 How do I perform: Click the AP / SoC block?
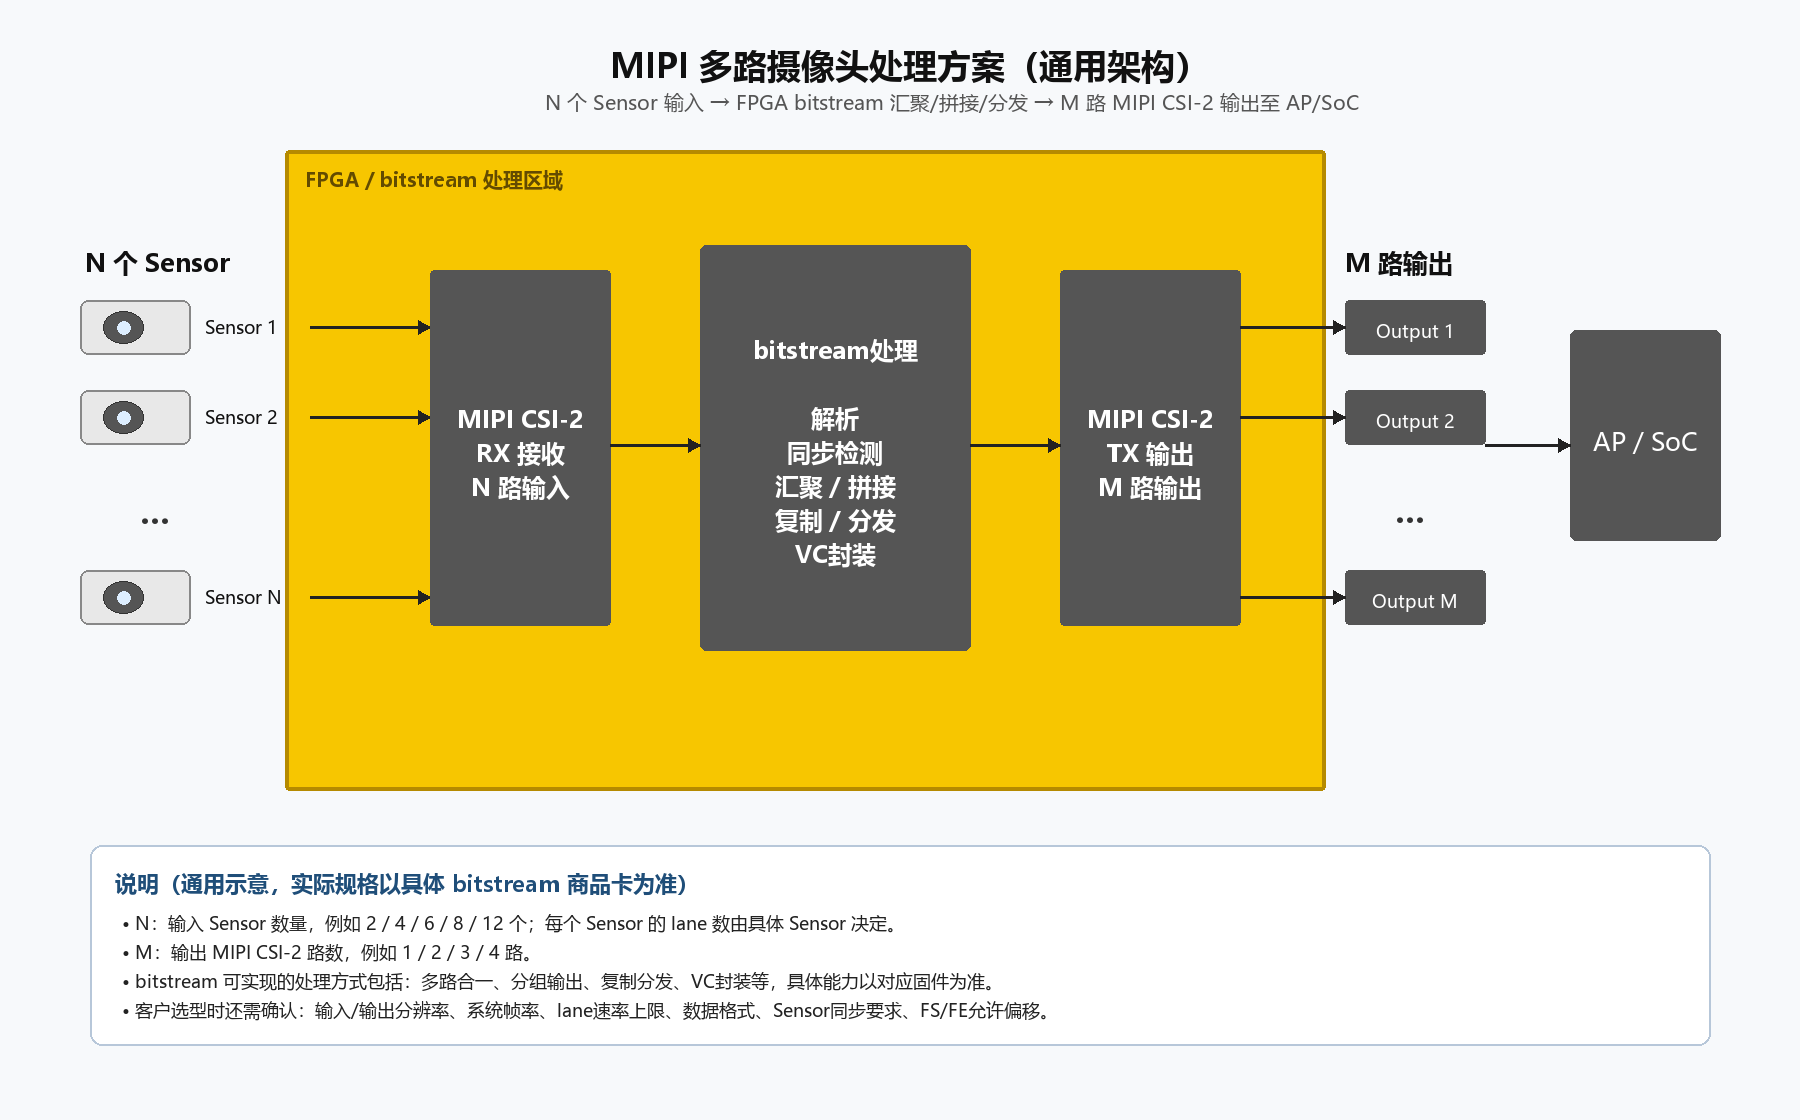tap(1645, 436)
